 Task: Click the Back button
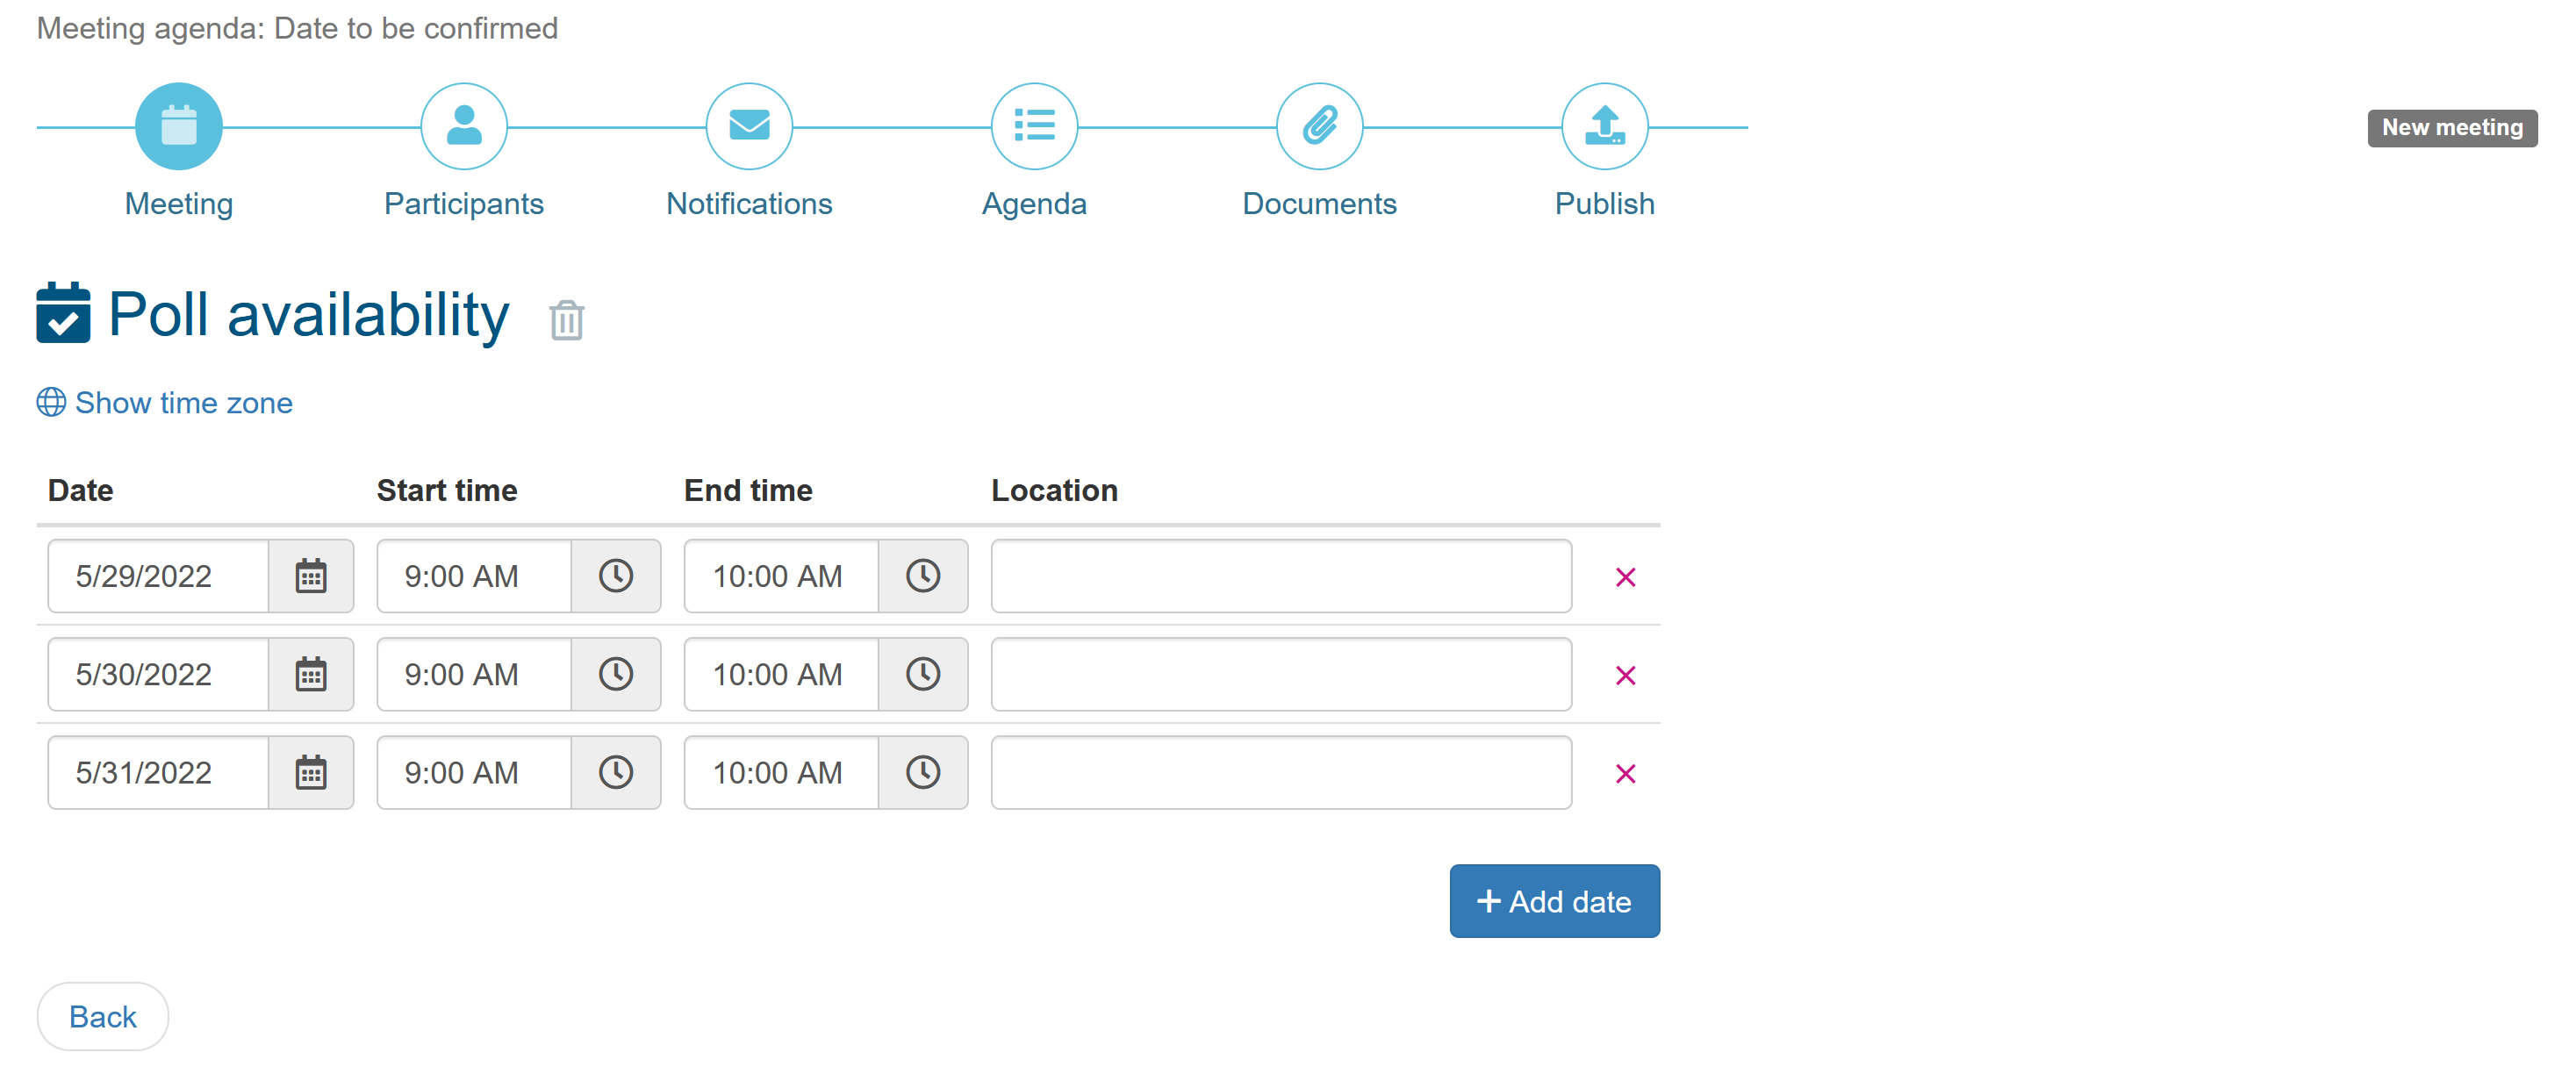[x=103, y=1016]
